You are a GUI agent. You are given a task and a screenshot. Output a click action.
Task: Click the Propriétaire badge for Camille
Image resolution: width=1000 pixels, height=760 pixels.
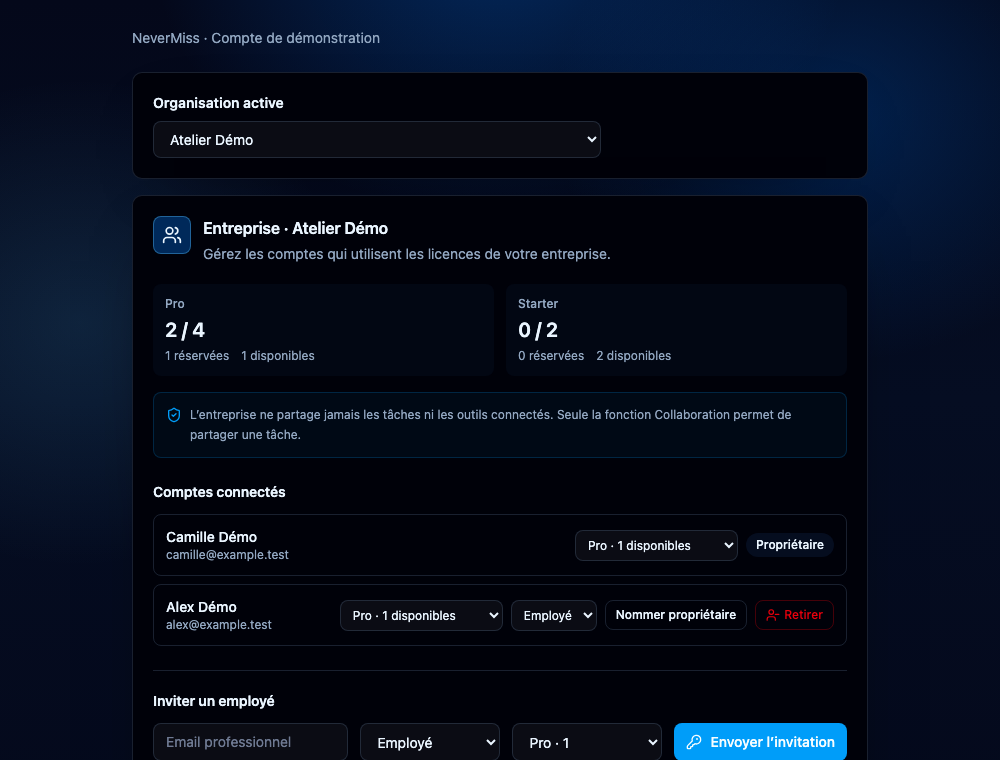tap(790, 545)
